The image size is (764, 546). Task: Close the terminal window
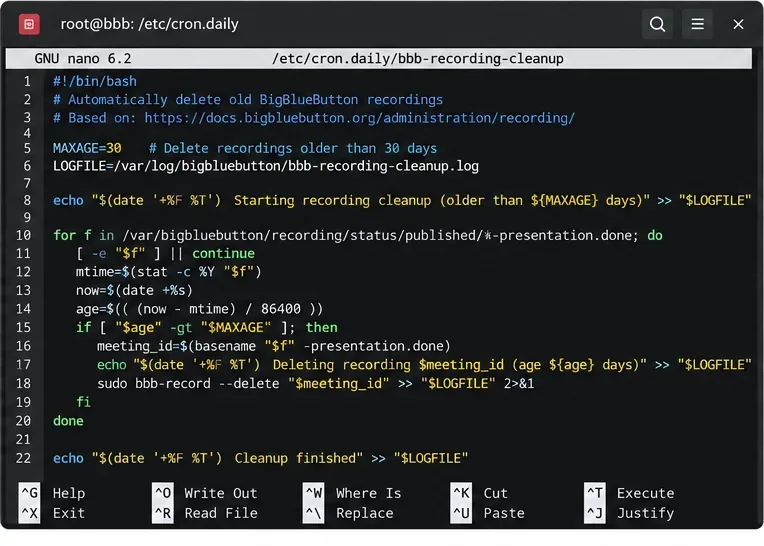[x=738, y=24]
